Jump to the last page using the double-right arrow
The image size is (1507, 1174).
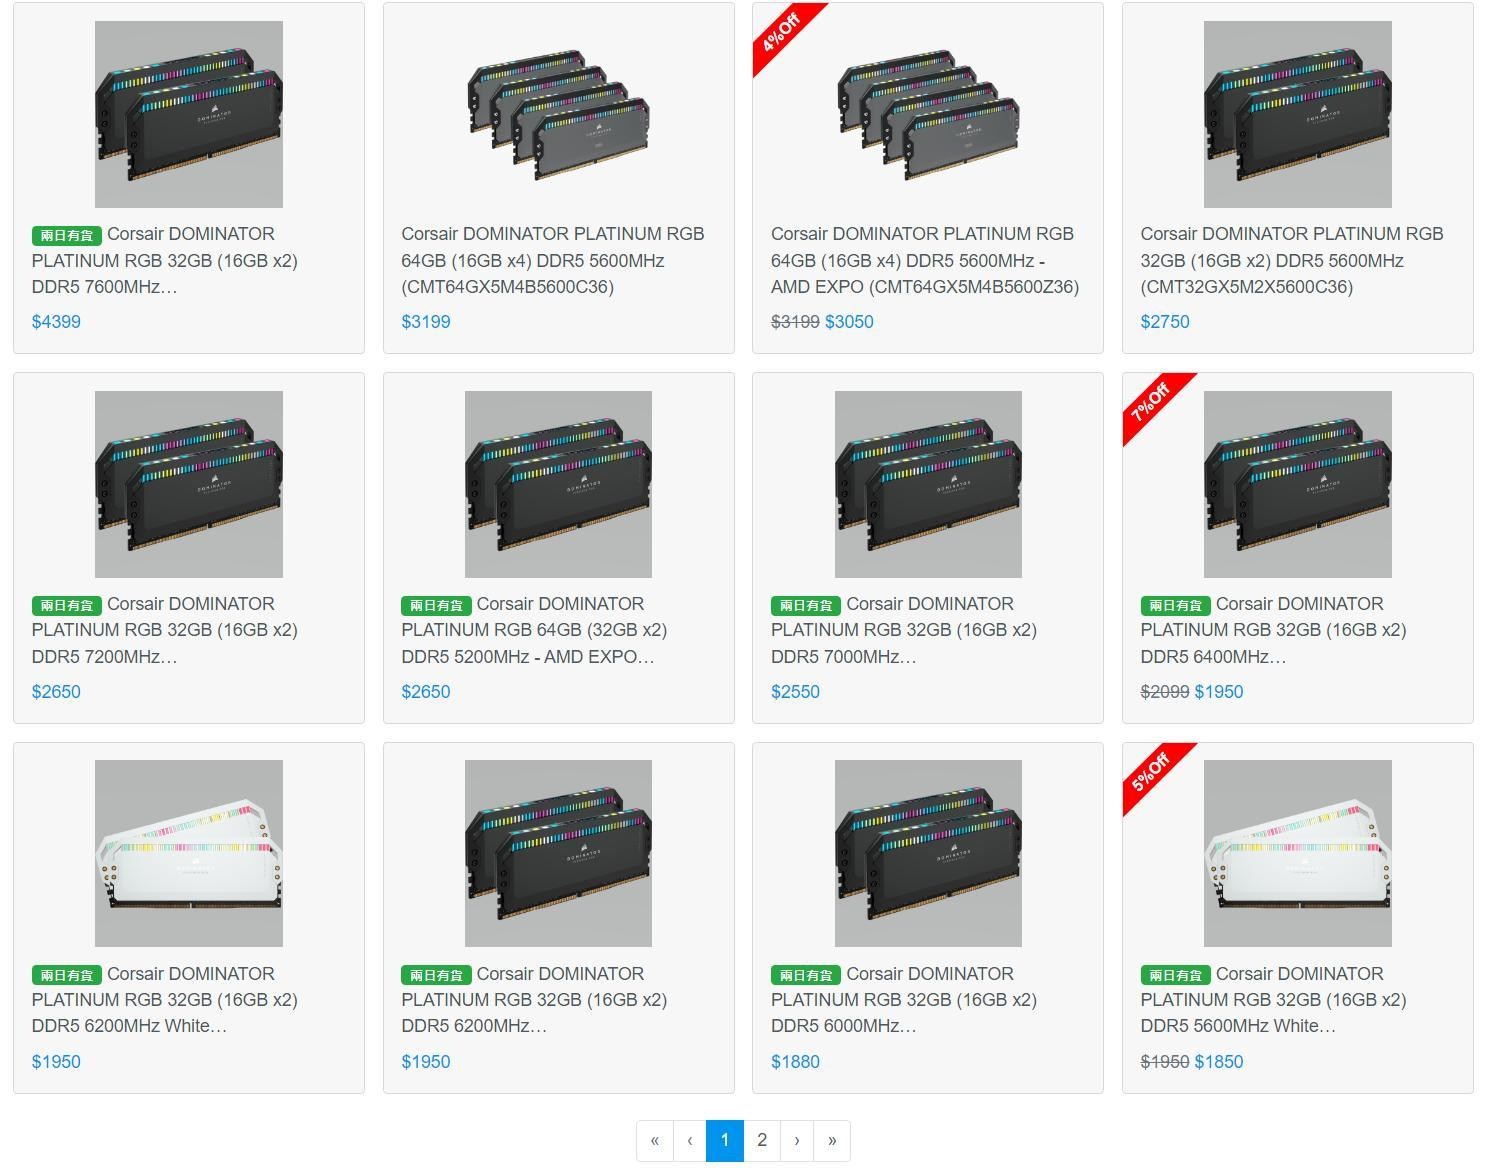(x=832, y=1141)
